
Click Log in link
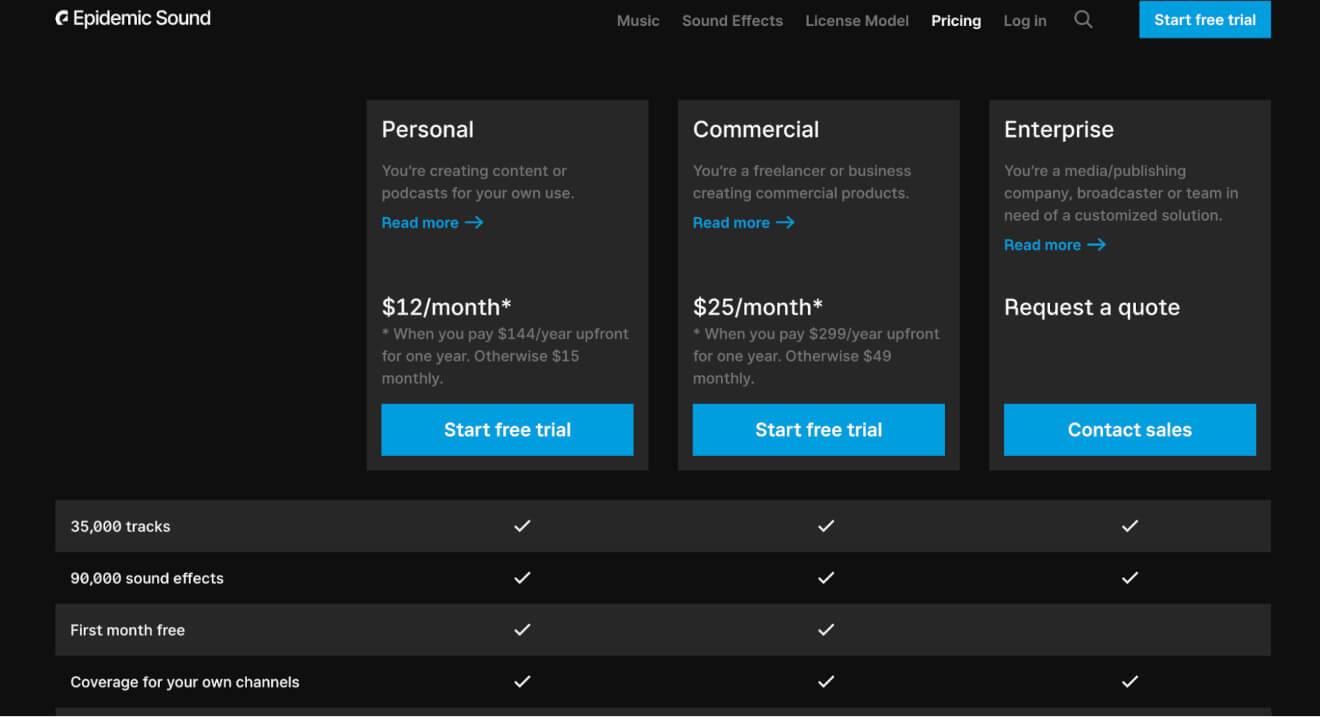[1025, 20]
